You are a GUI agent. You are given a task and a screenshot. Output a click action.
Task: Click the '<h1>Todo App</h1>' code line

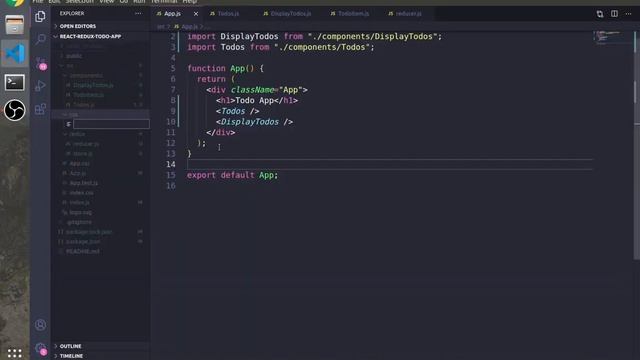point(257,100)
